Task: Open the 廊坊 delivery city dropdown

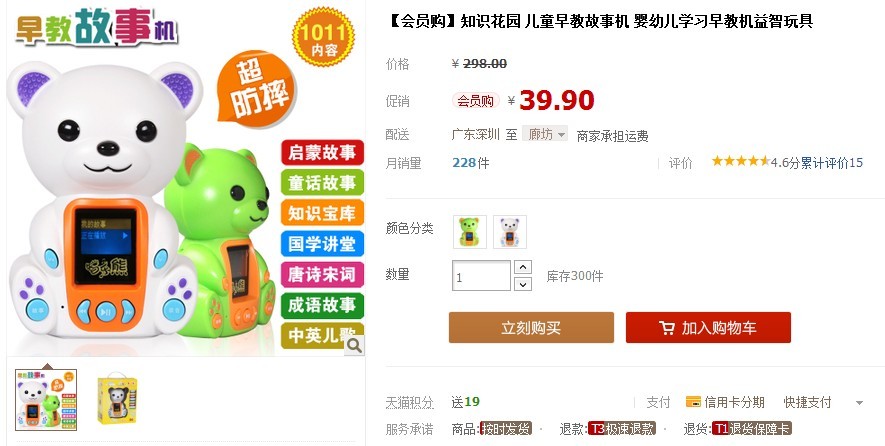Action: (545, 134)
